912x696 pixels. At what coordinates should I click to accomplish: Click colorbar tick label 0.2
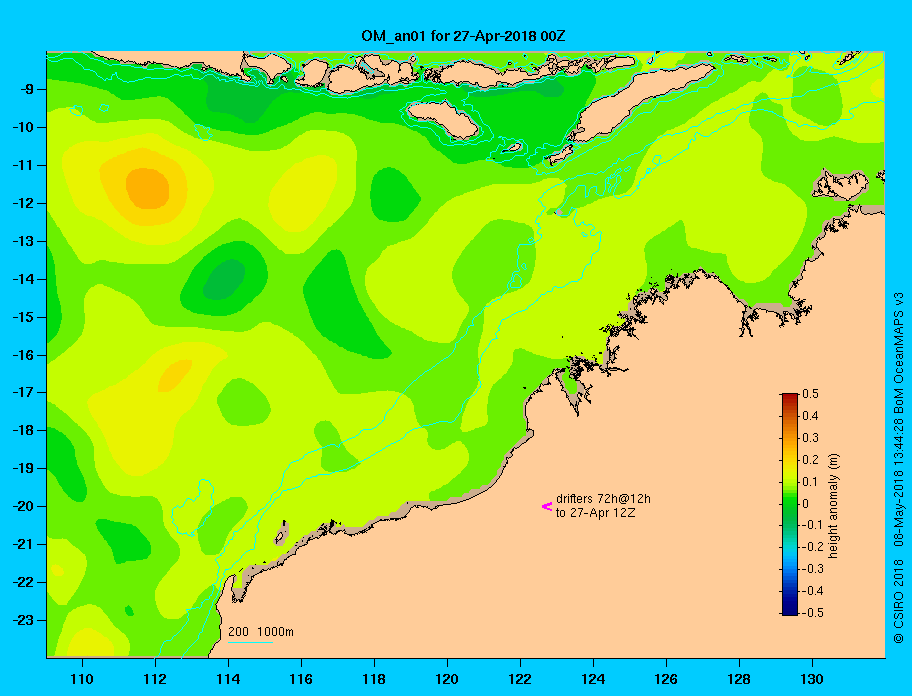coord(810,459)
